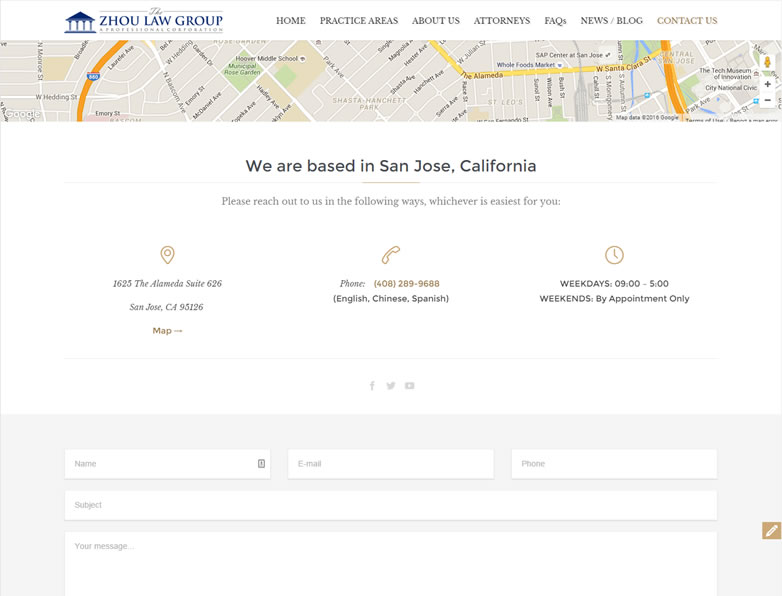
Task: Open the Twitter social icon
Action: tap(391, 386)
